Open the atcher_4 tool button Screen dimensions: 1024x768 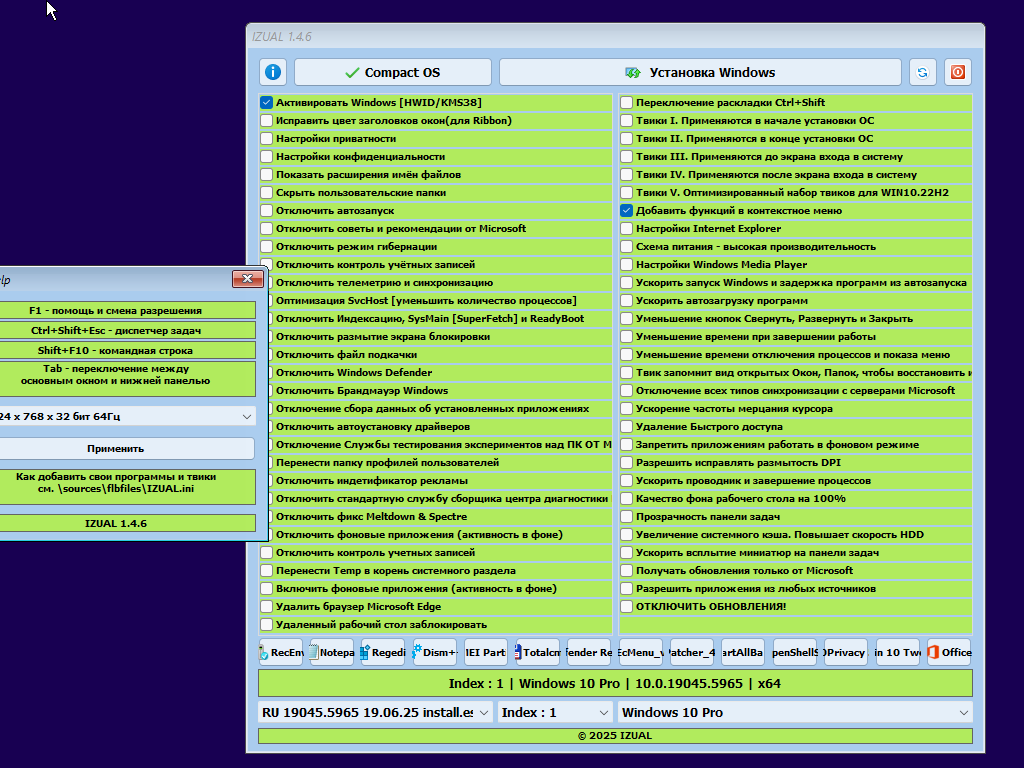coord(692,652)
